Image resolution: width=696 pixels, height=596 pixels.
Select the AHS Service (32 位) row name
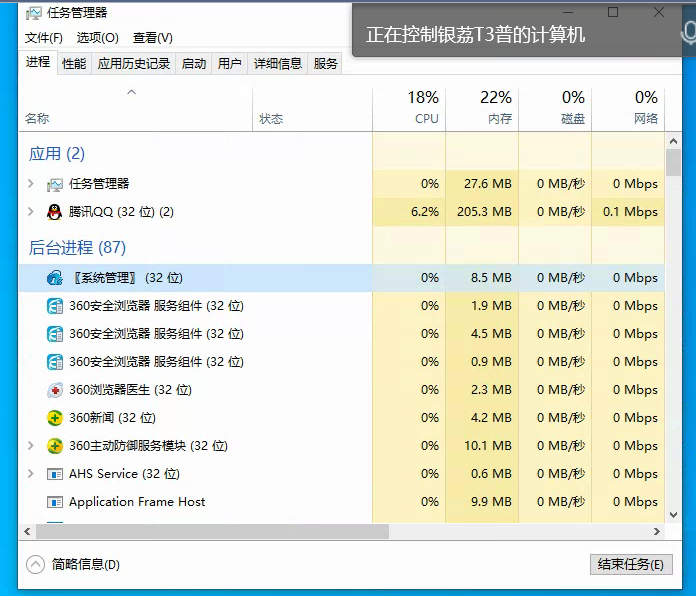coord(124,474)
